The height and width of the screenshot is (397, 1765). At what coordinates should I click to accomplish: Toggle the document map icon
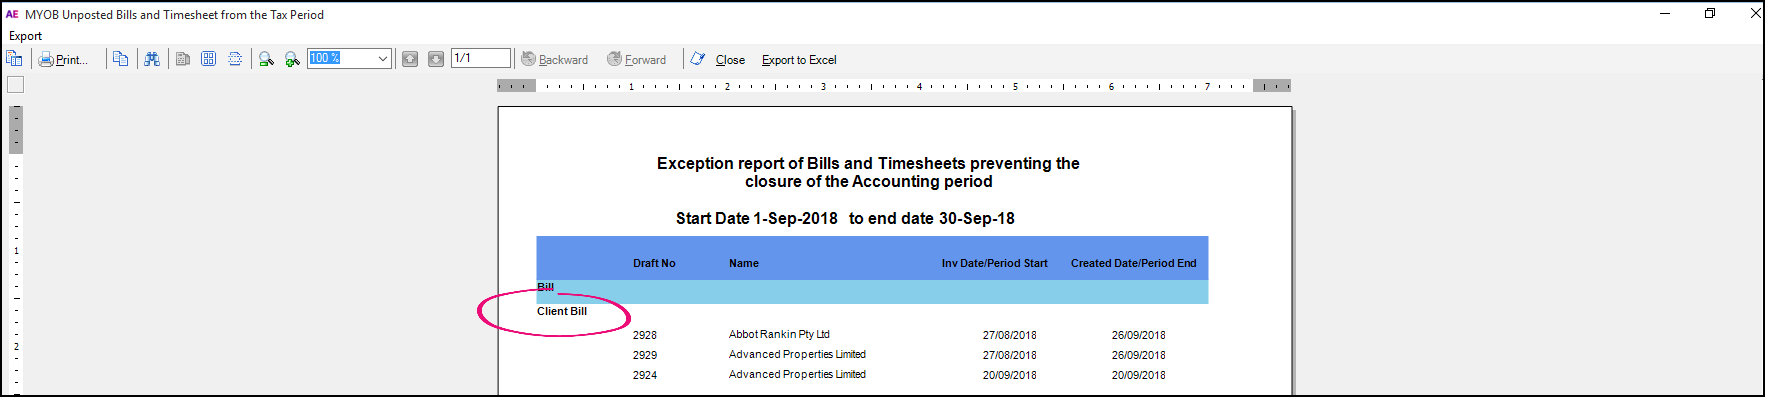point(14,59)
